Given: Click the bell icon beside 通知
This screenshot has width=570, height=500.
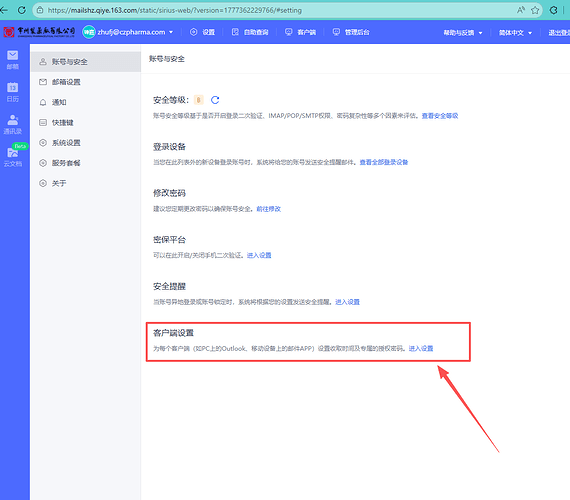Looking at the screenshot, I should [43, 102].
